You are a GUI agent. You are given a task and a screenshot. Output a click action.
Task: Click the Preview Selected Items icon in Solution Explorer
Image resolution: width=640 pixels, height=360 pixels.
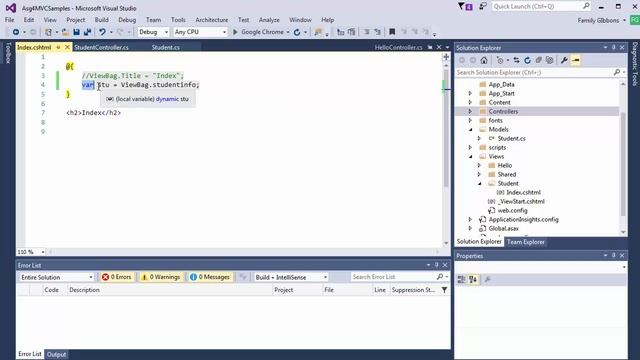(x=576, y=60)
